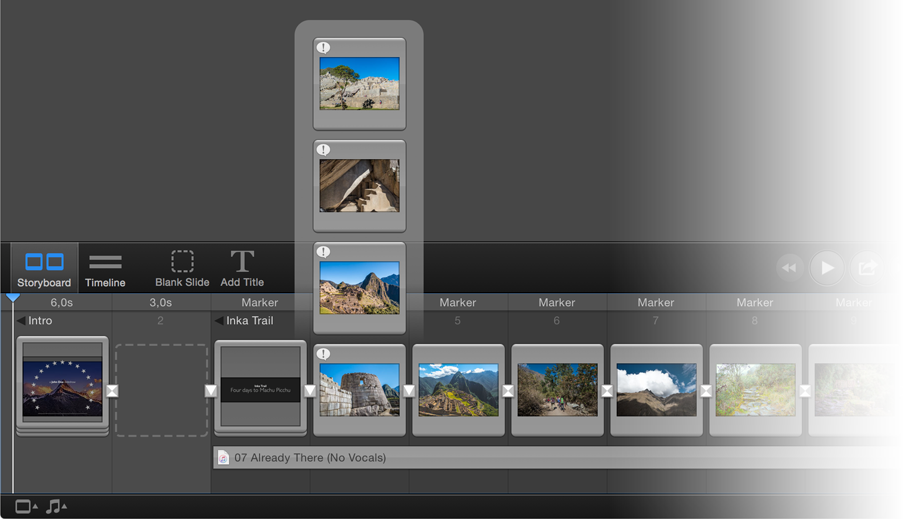The width and height of the screenshot is (904, 519).
Task: Collapse the Intro chapter triangle
Action: click(x=21, y=321)
